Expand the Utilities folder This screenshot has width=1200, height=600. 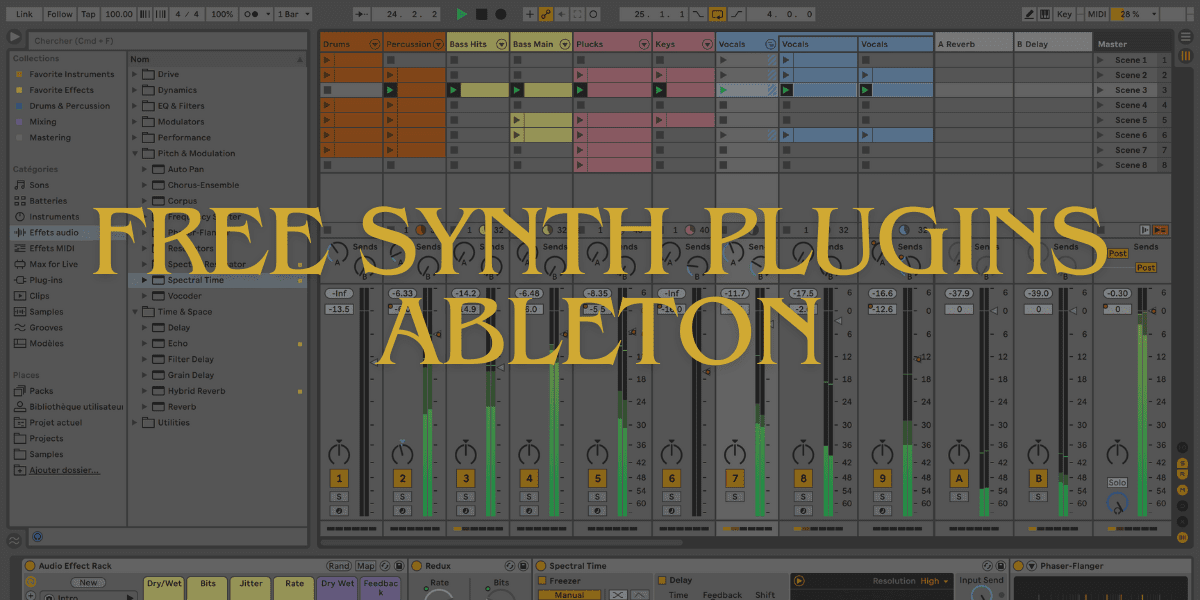135,423
